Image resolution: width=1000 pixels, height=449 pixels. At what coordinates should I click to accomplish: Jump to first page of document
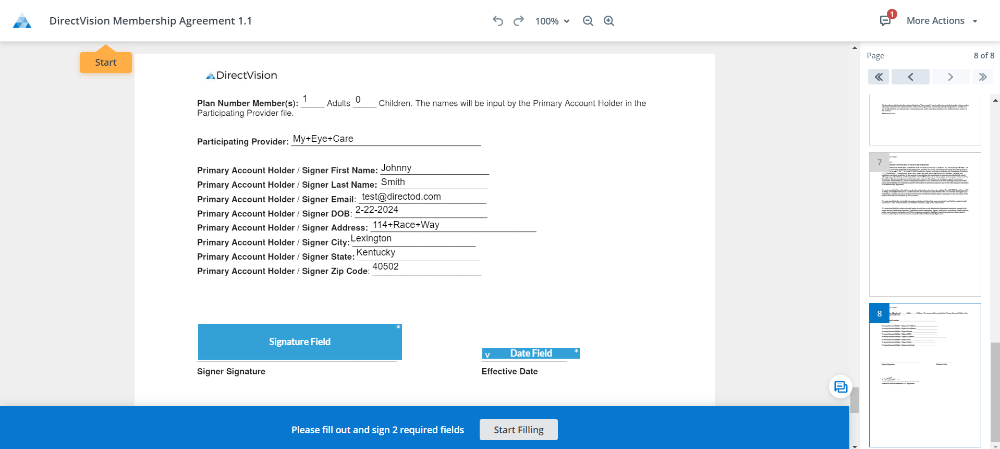point(877,77)
